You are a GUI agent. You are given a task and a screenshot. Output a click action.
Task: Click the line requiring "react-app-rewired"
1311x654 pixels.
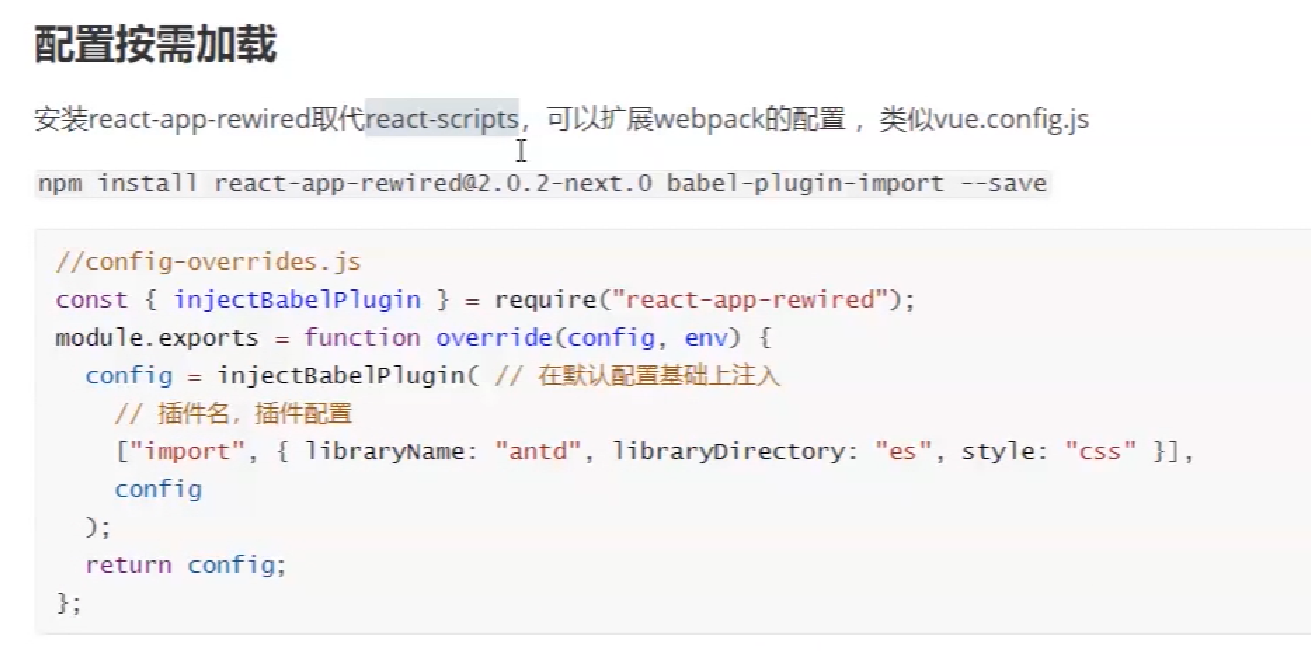tap(486, 300)
